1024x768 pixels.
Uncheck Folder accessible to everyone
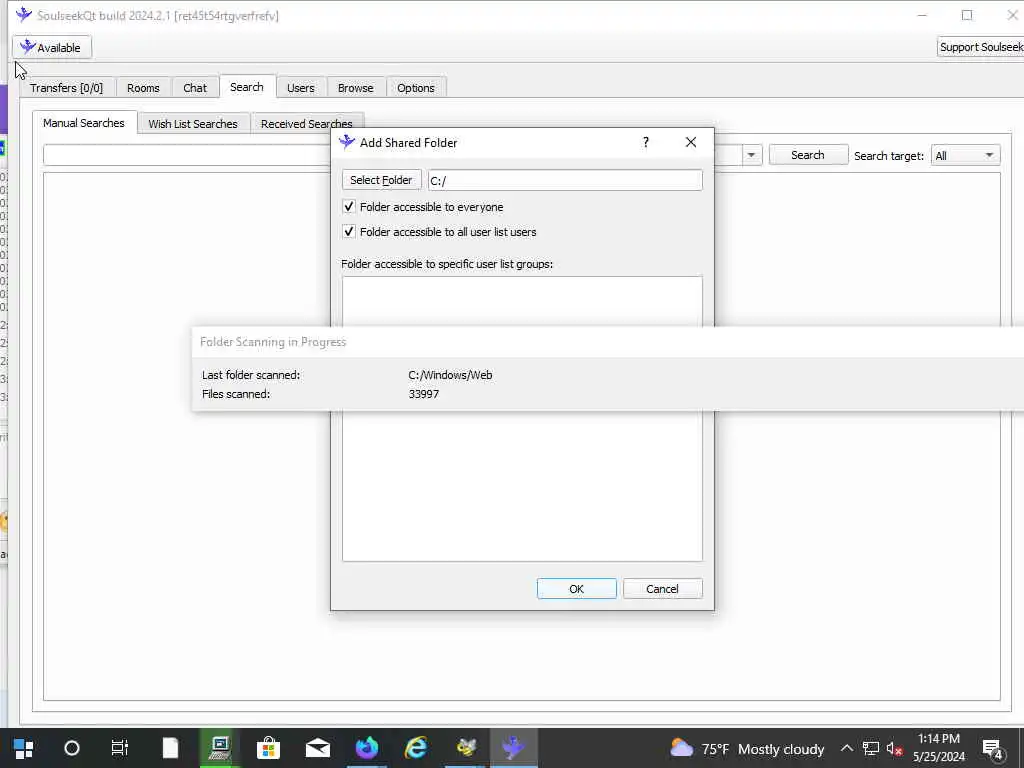[349, 207]
